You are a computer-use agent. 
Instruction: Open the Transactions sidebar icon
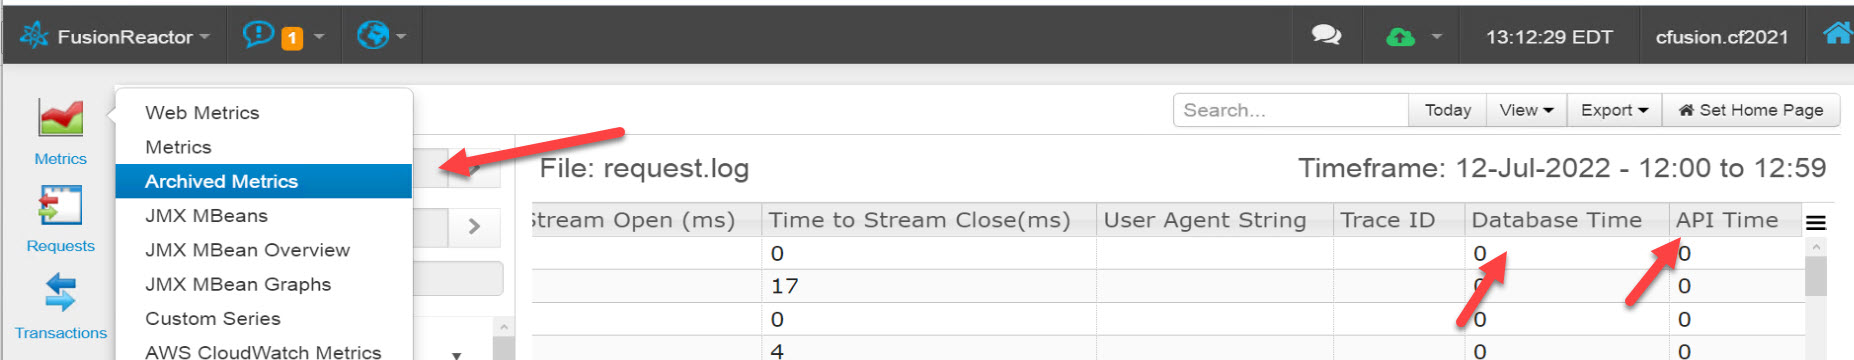coord(60,305)
